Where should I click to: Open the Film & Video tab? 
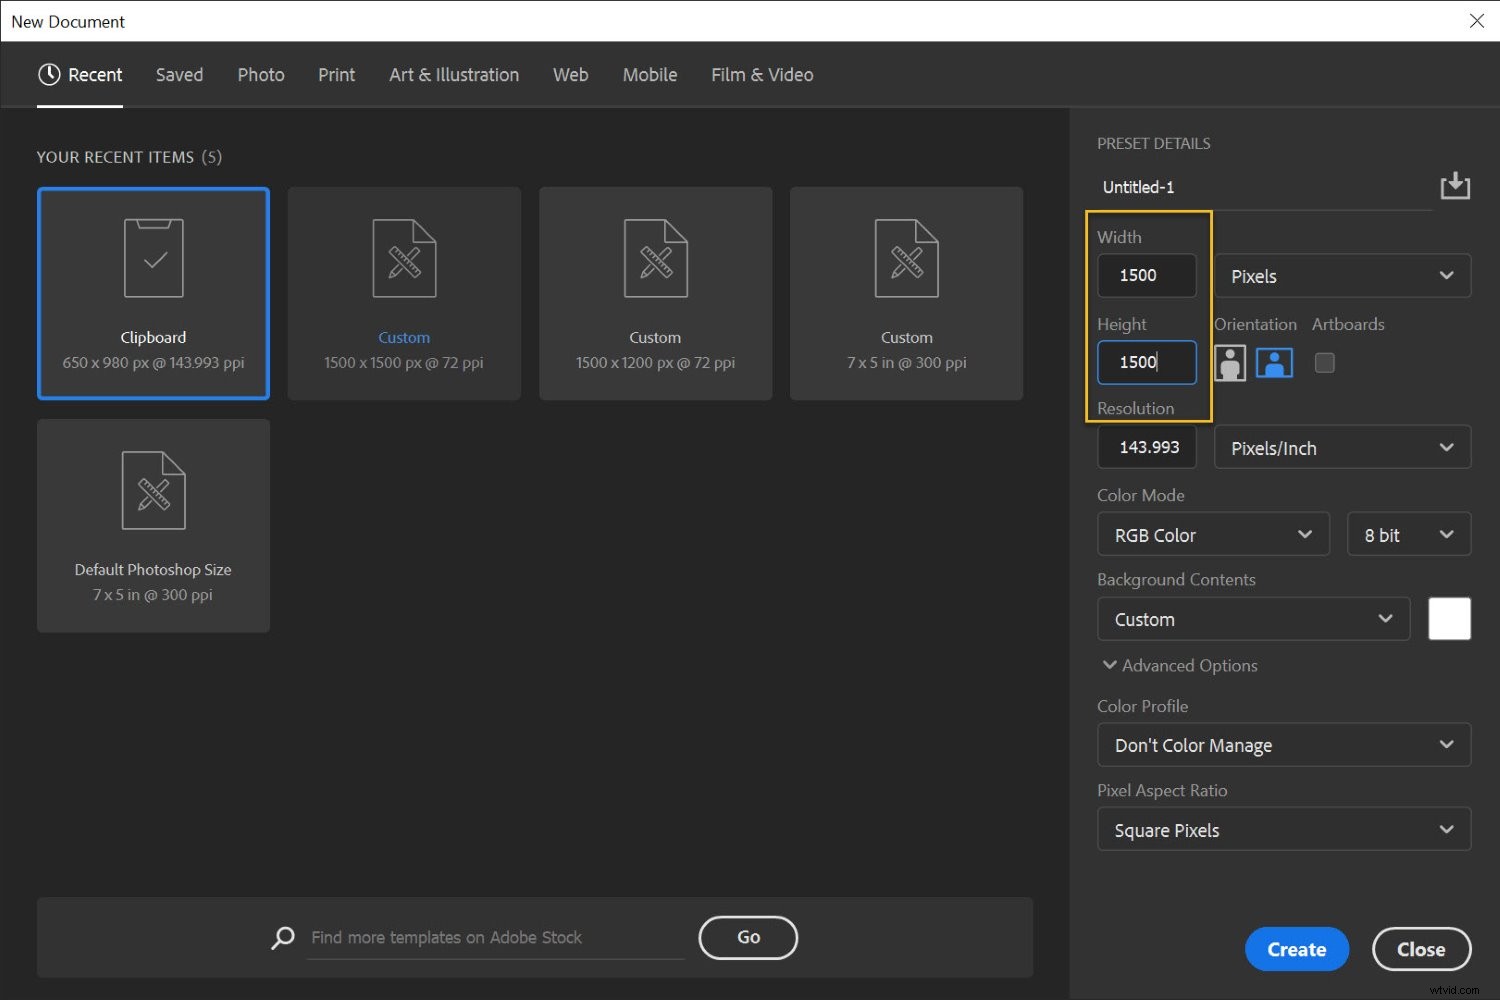tap(762, 75)
